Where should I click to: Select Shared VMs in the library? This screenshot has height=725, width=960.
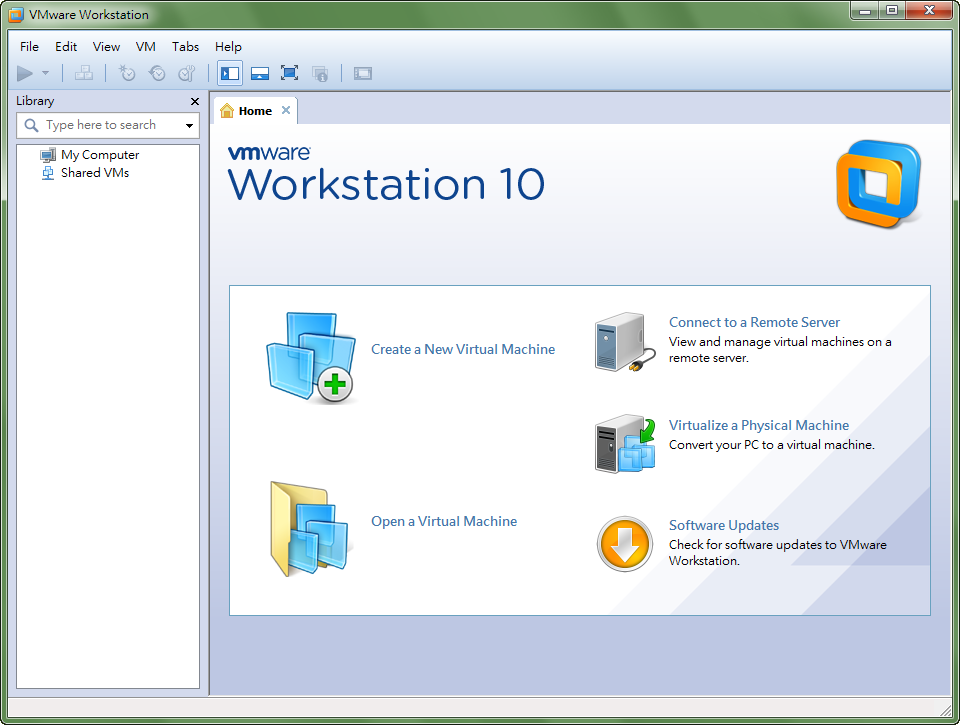[95, 173]
